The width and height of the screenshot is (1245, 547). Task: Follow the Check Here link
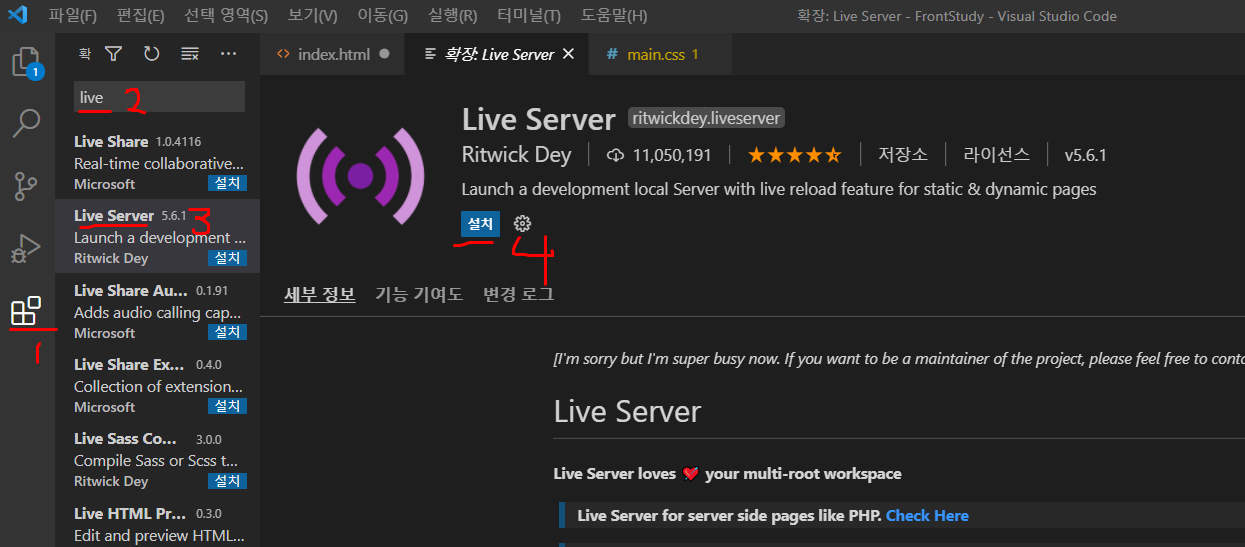coord(927,516)
